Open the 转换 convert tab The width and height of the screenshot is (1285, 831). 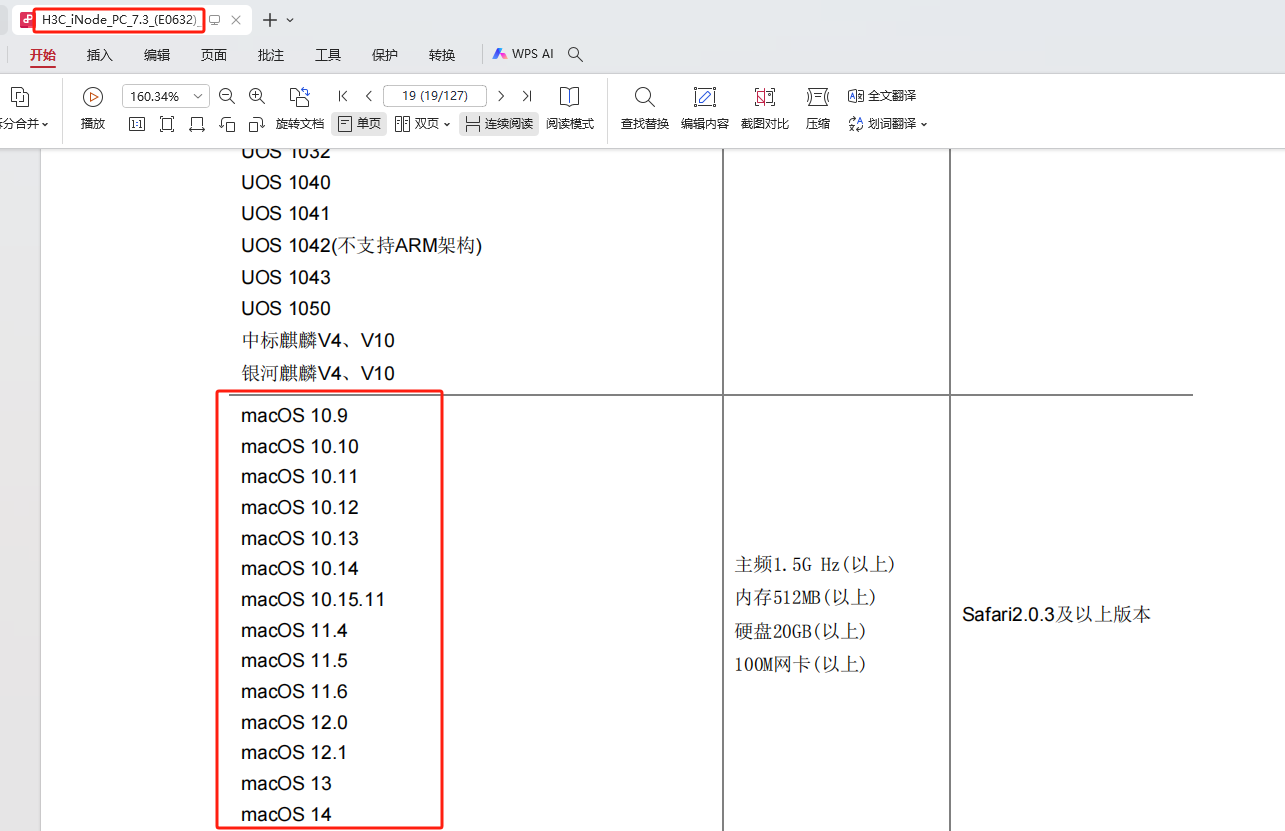point(442,55)
